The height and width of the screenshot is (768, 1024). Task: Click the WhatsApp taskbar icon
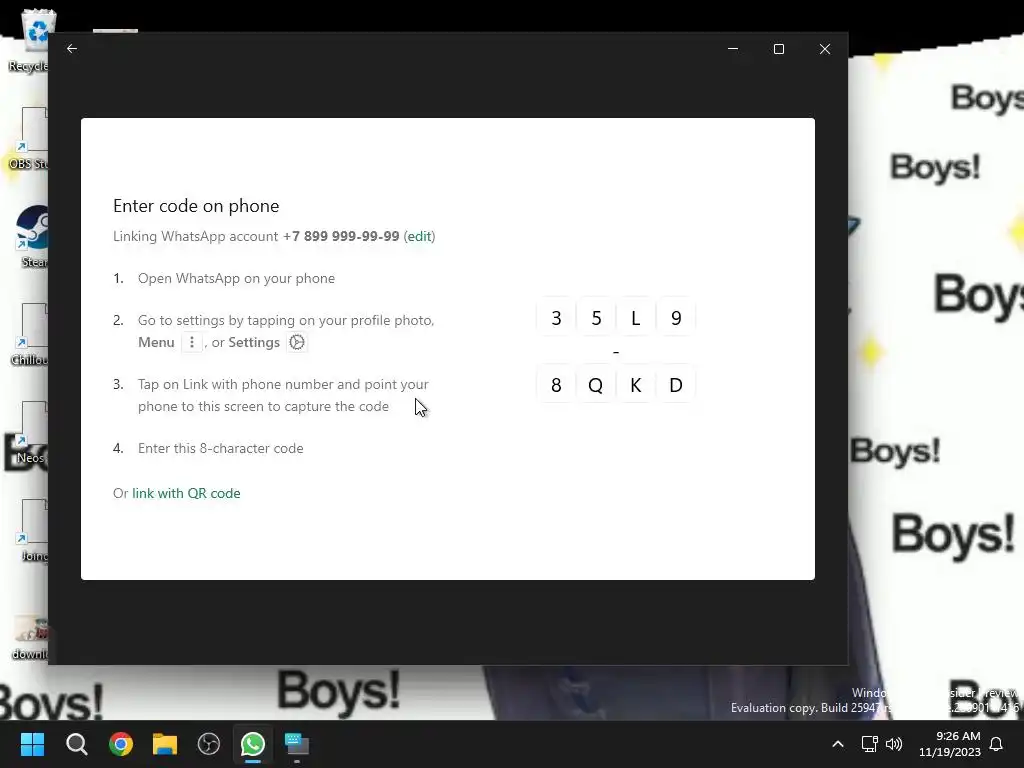point(253,744)
